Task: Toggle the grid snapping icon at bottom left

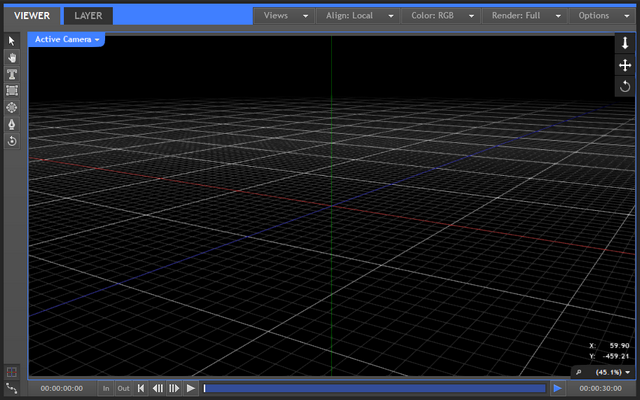Action: 12,372
